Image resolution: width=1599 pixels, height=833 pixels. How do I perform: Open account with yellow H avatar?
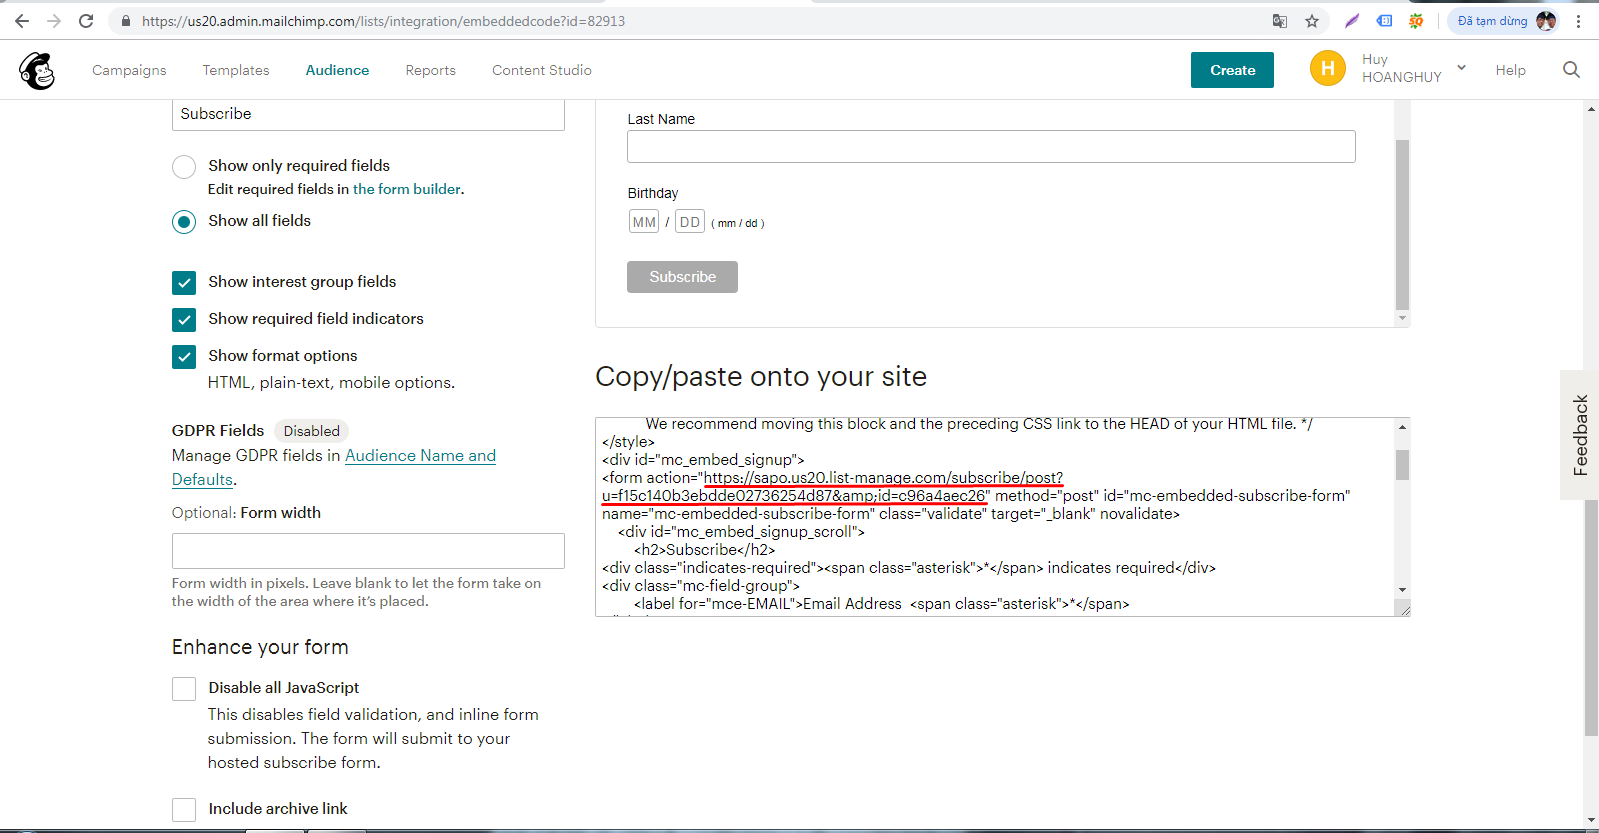(x=1328, y=68)
